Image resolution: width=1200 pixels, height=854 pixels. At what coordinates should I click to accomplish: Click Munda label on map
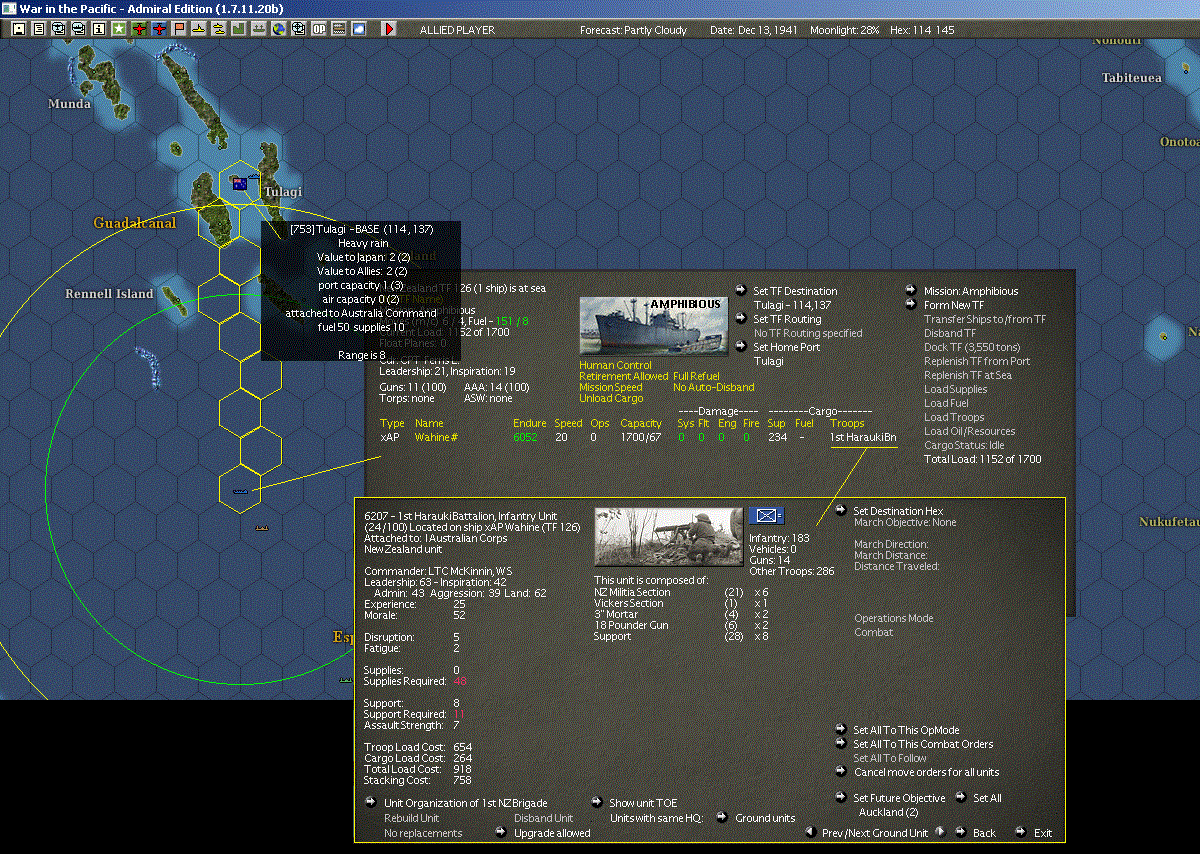(69, 103)
